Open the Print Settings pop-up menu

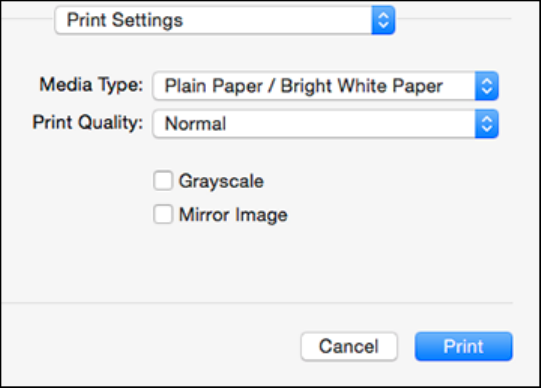coord(225,20)
